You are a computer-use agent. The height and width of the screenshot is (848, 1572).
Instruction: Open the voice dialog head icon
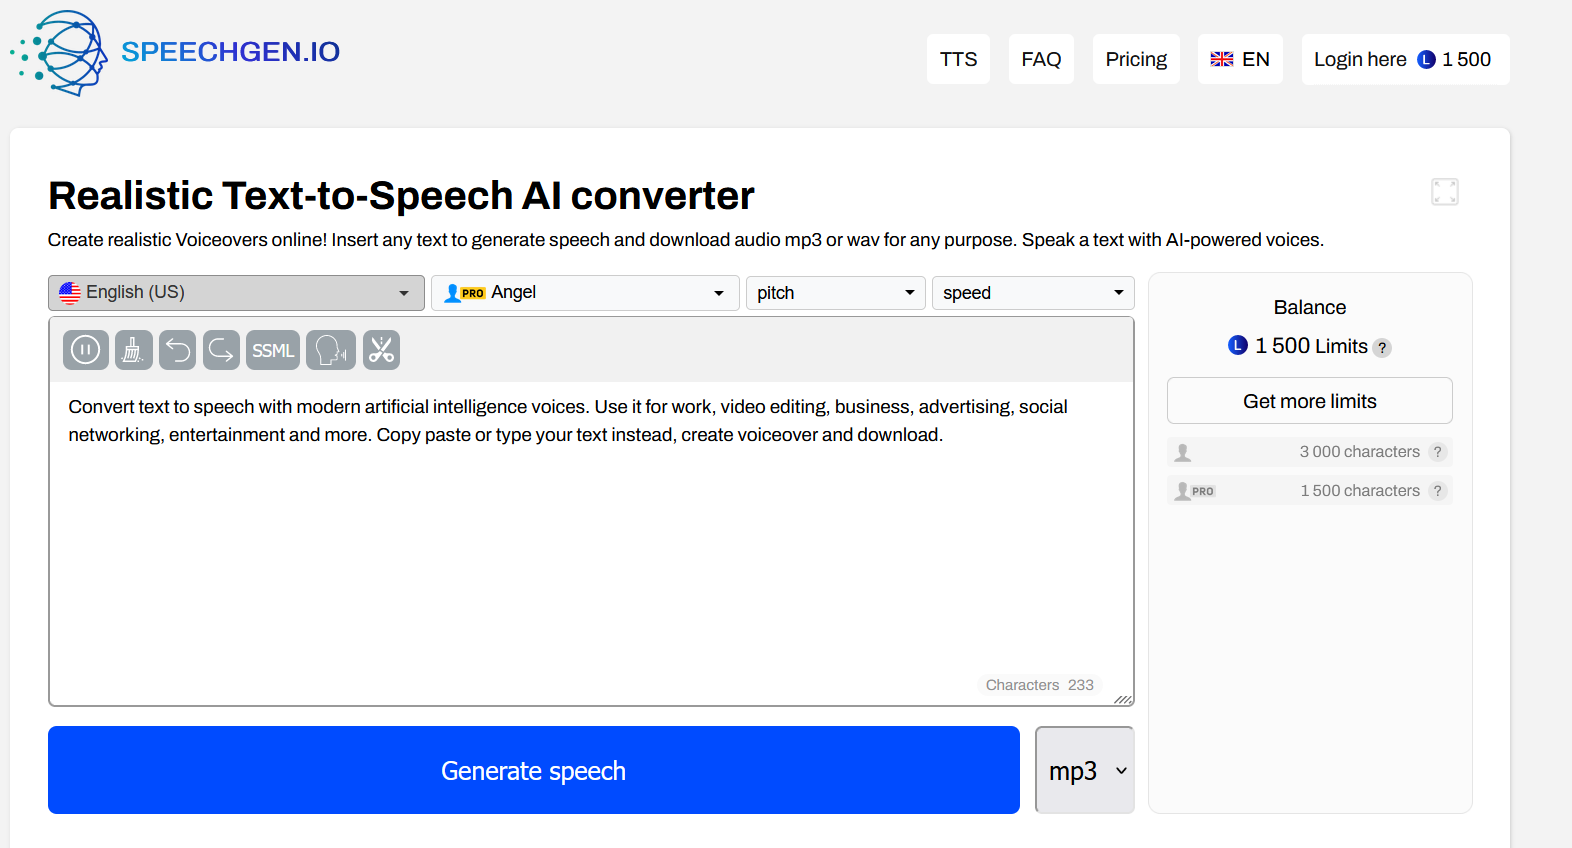[x=331, y=350]
